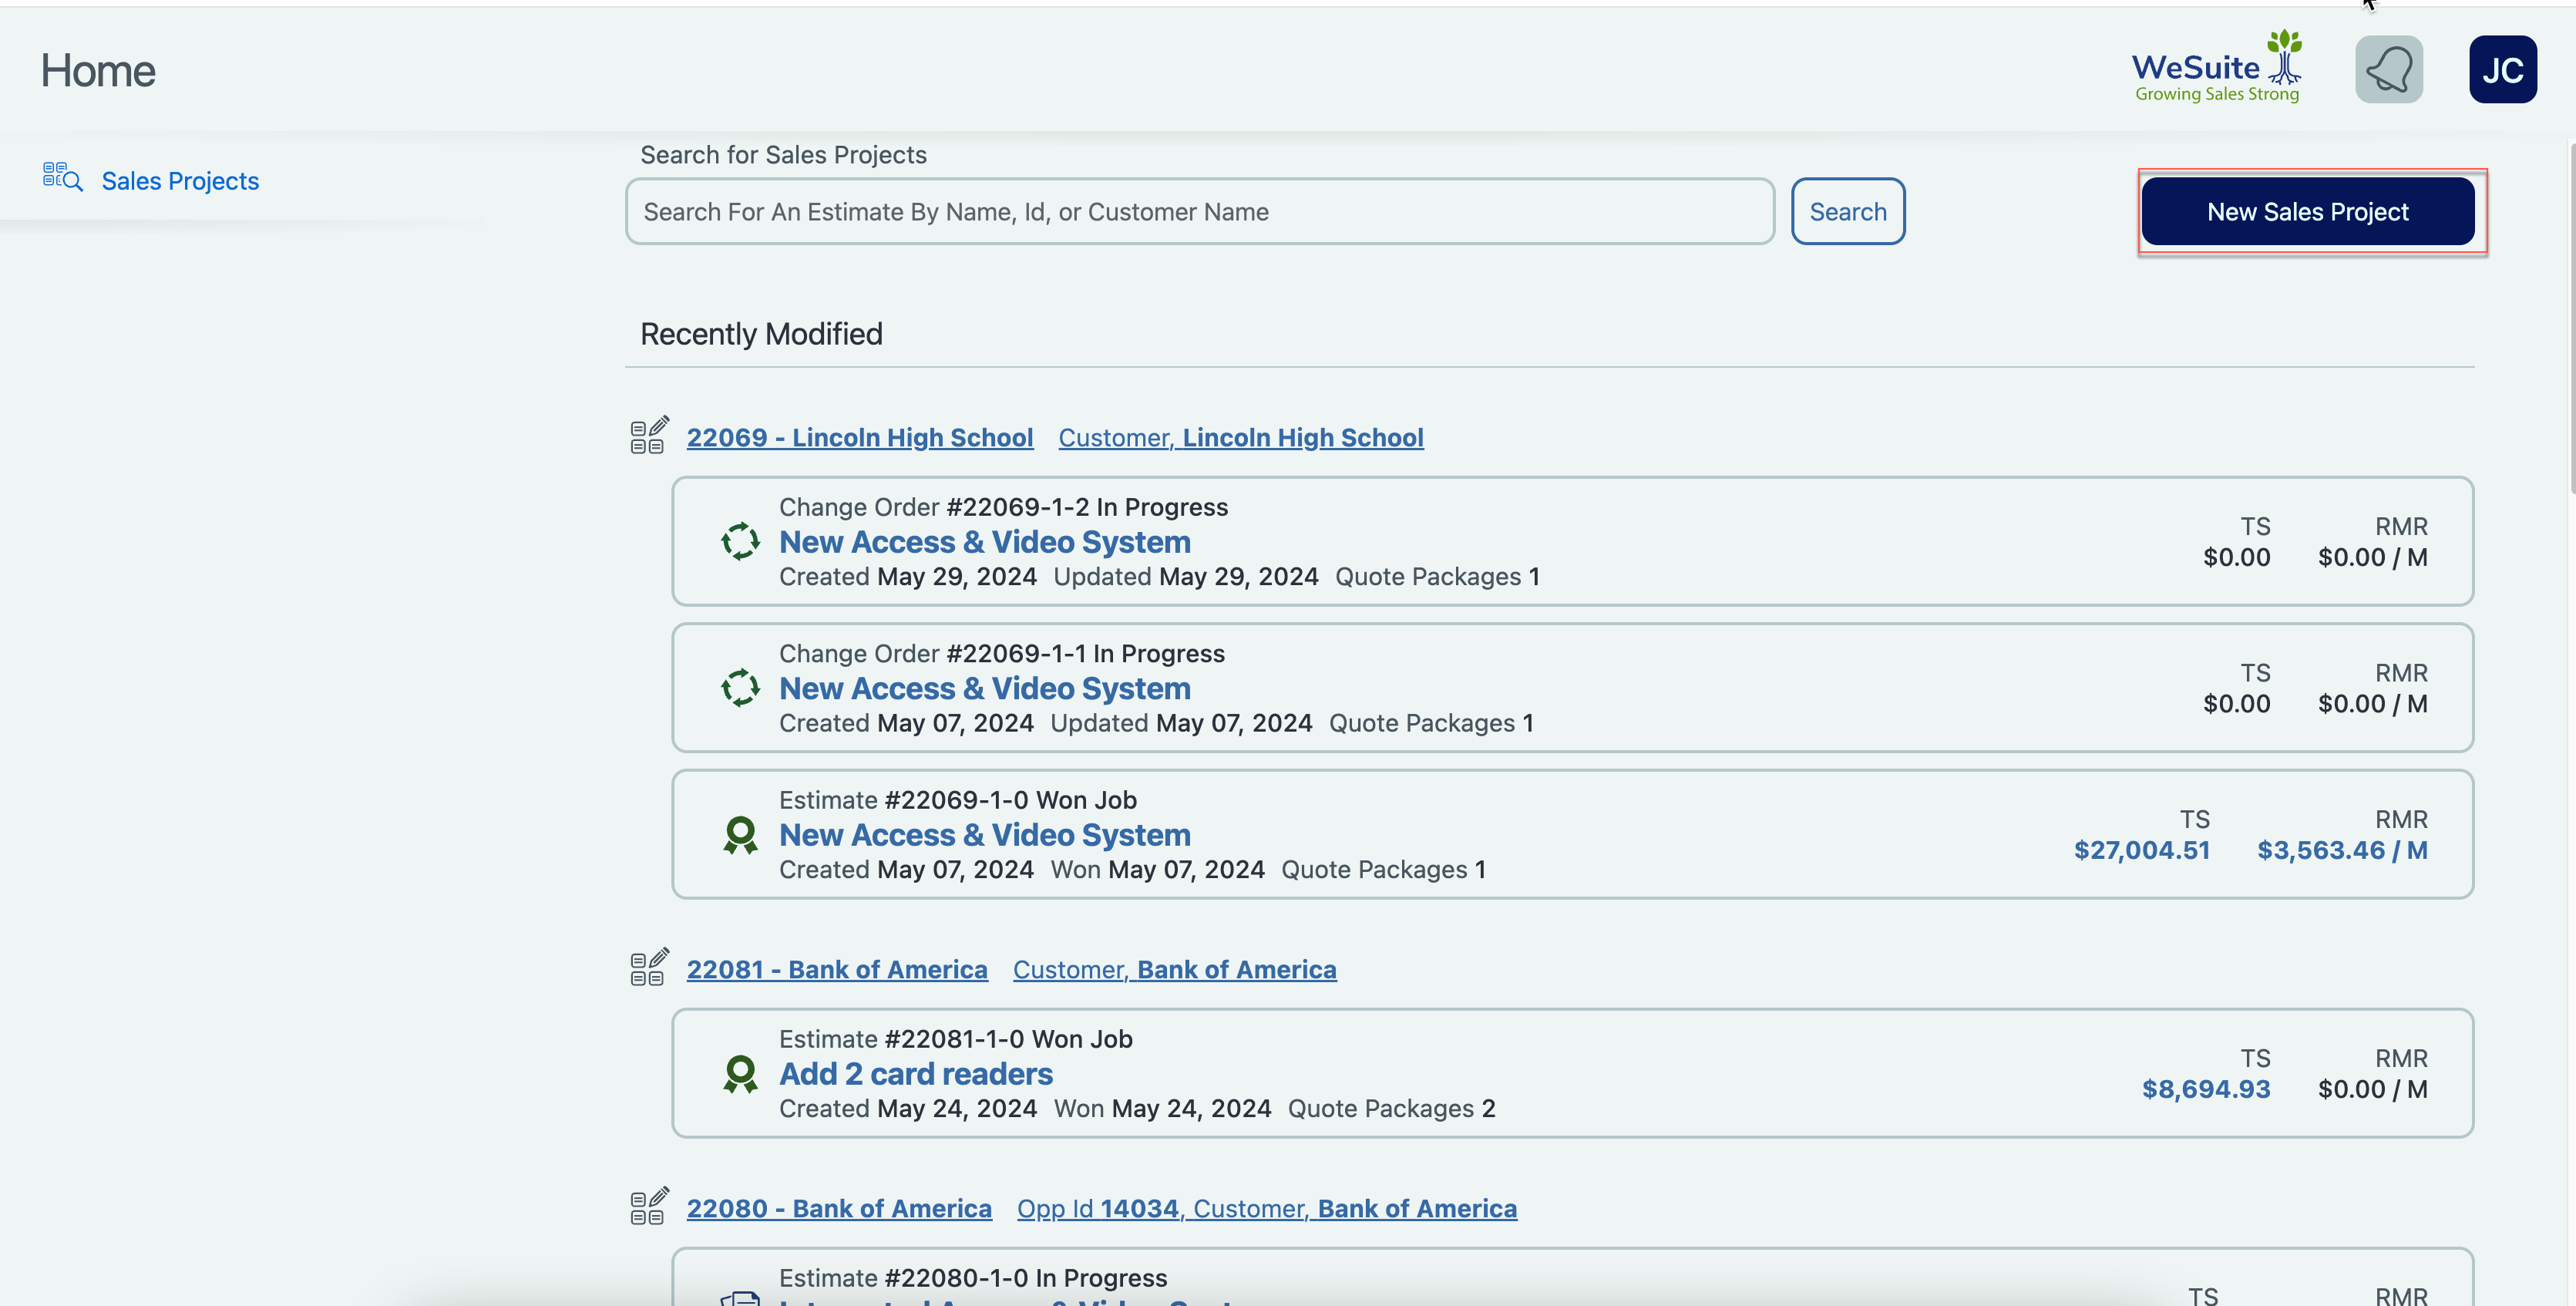Click the edit icon beside 22081 - Bank of America

pos(649,968)
